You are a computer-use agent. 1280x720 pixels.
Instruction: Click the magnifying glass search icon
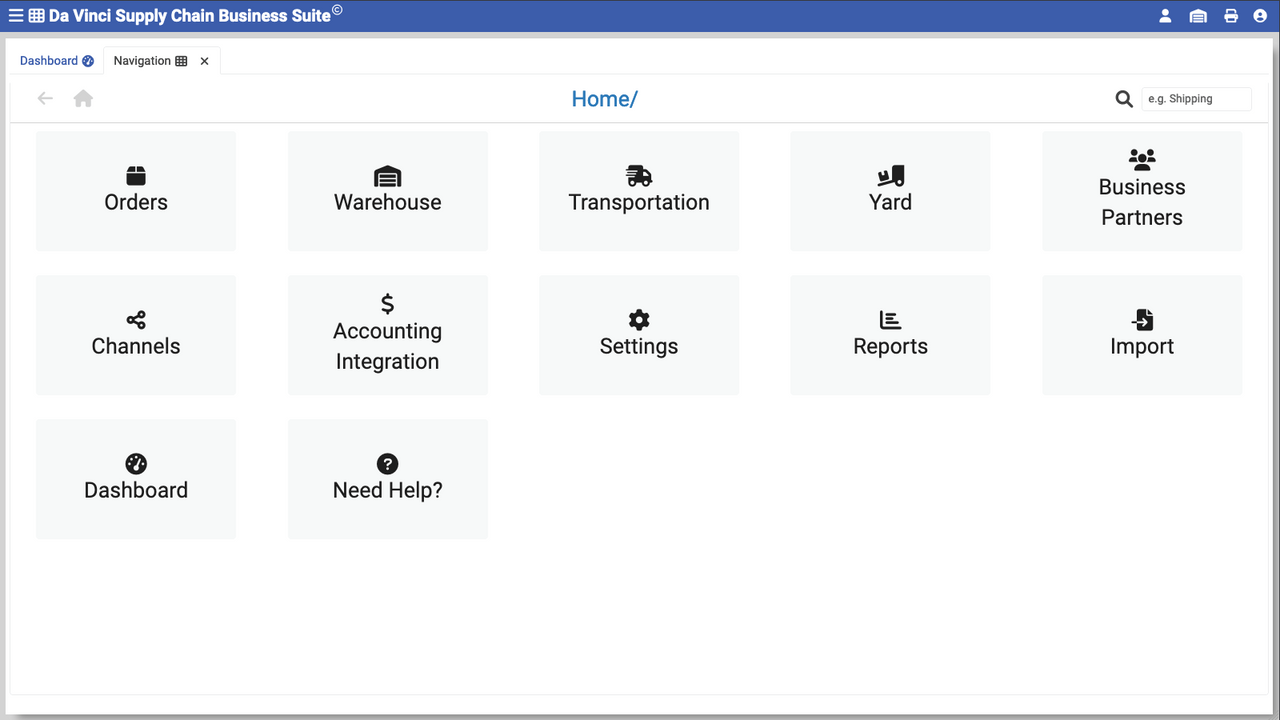(1124, 99)
